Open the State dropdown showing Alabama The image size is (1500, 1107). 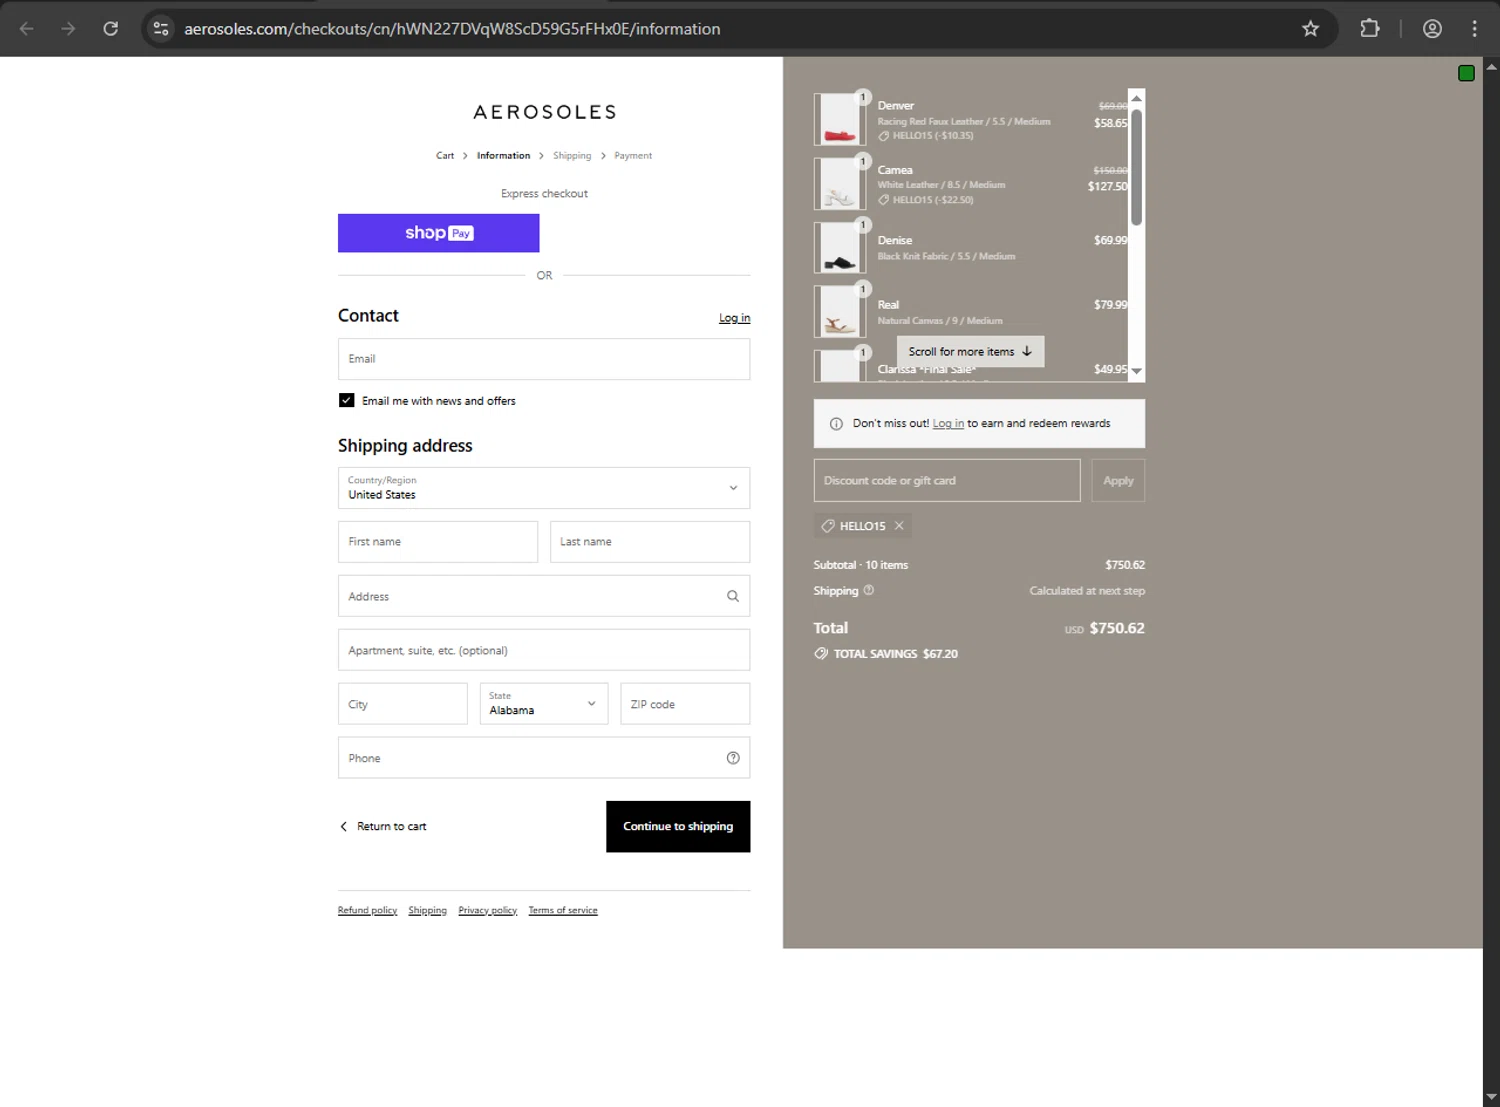coord(544,704)
